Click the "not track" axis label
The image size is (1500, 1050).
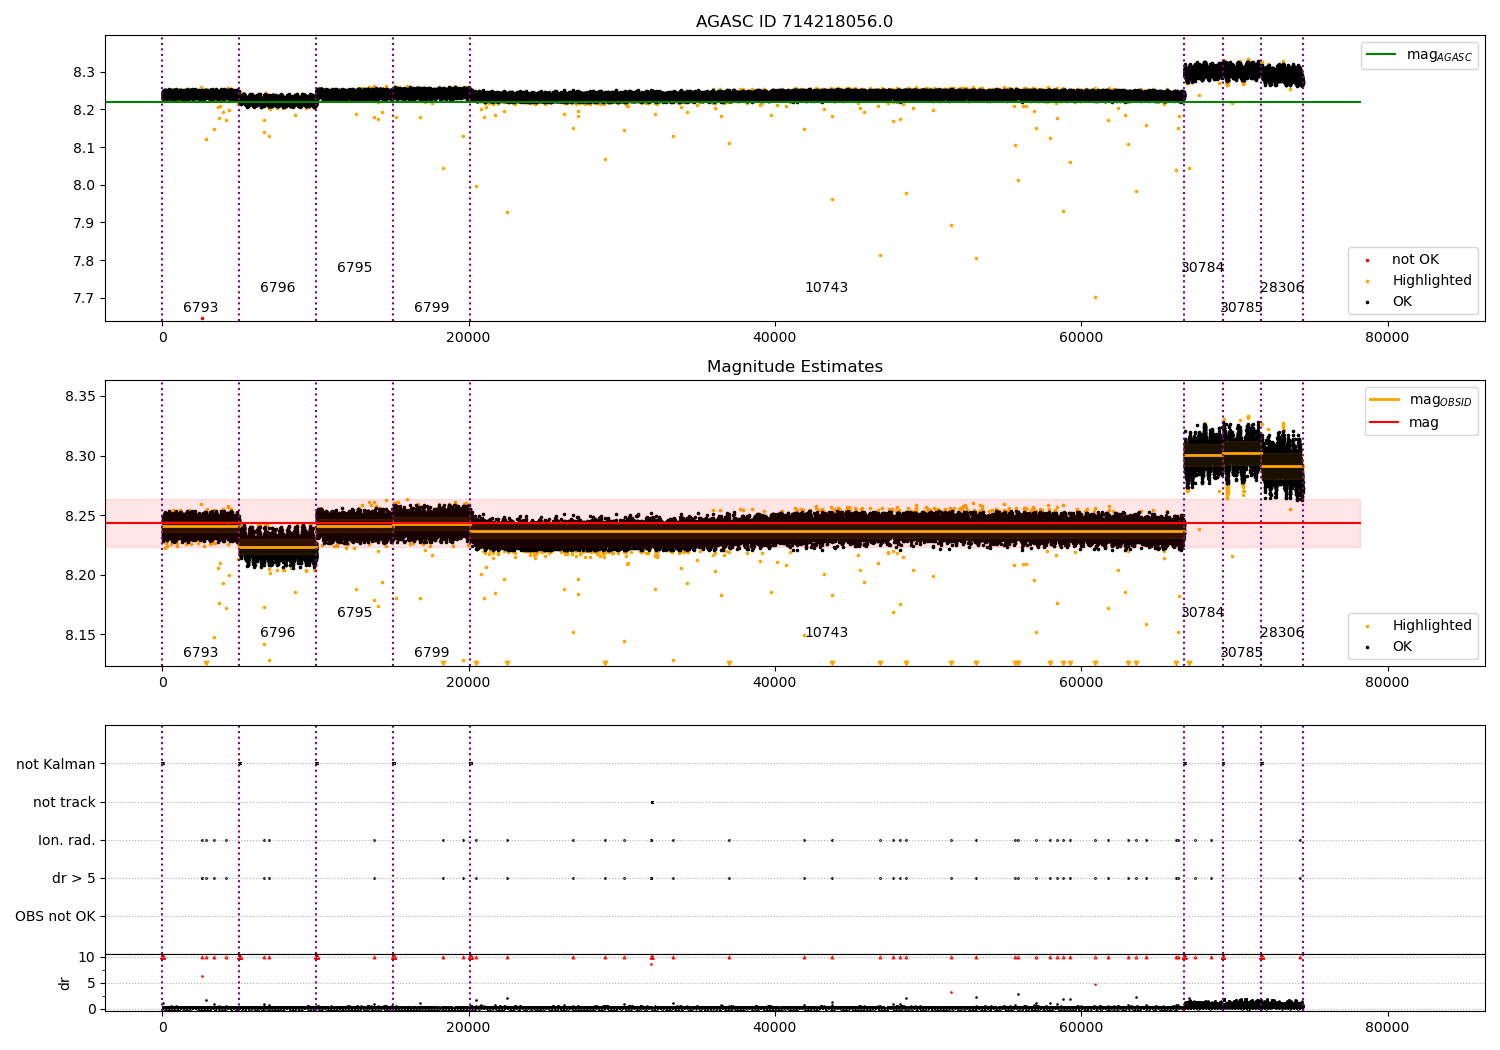(64, 803)
